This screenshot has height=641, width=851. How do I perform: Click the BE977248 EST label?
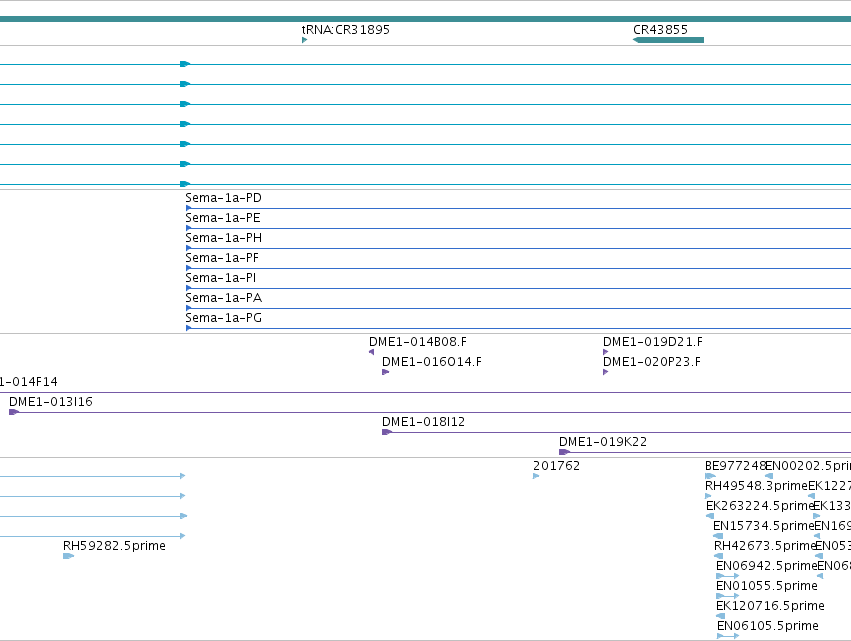click(735, 466)
